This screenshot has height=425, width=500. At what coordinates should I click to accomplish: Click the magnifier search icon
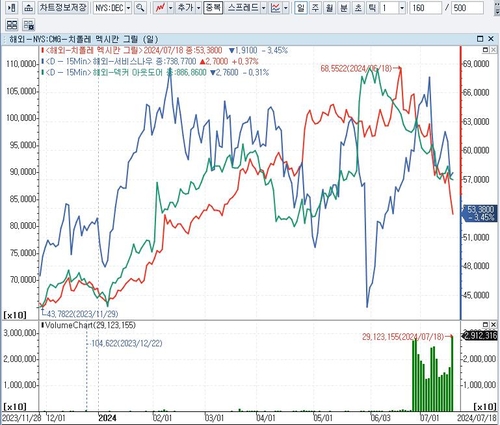click(140, 8)
